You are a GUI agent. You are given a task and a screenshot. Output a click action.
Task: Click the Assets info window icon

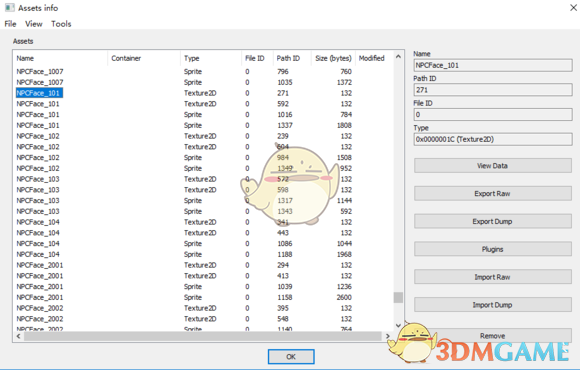tap(9, 8)
